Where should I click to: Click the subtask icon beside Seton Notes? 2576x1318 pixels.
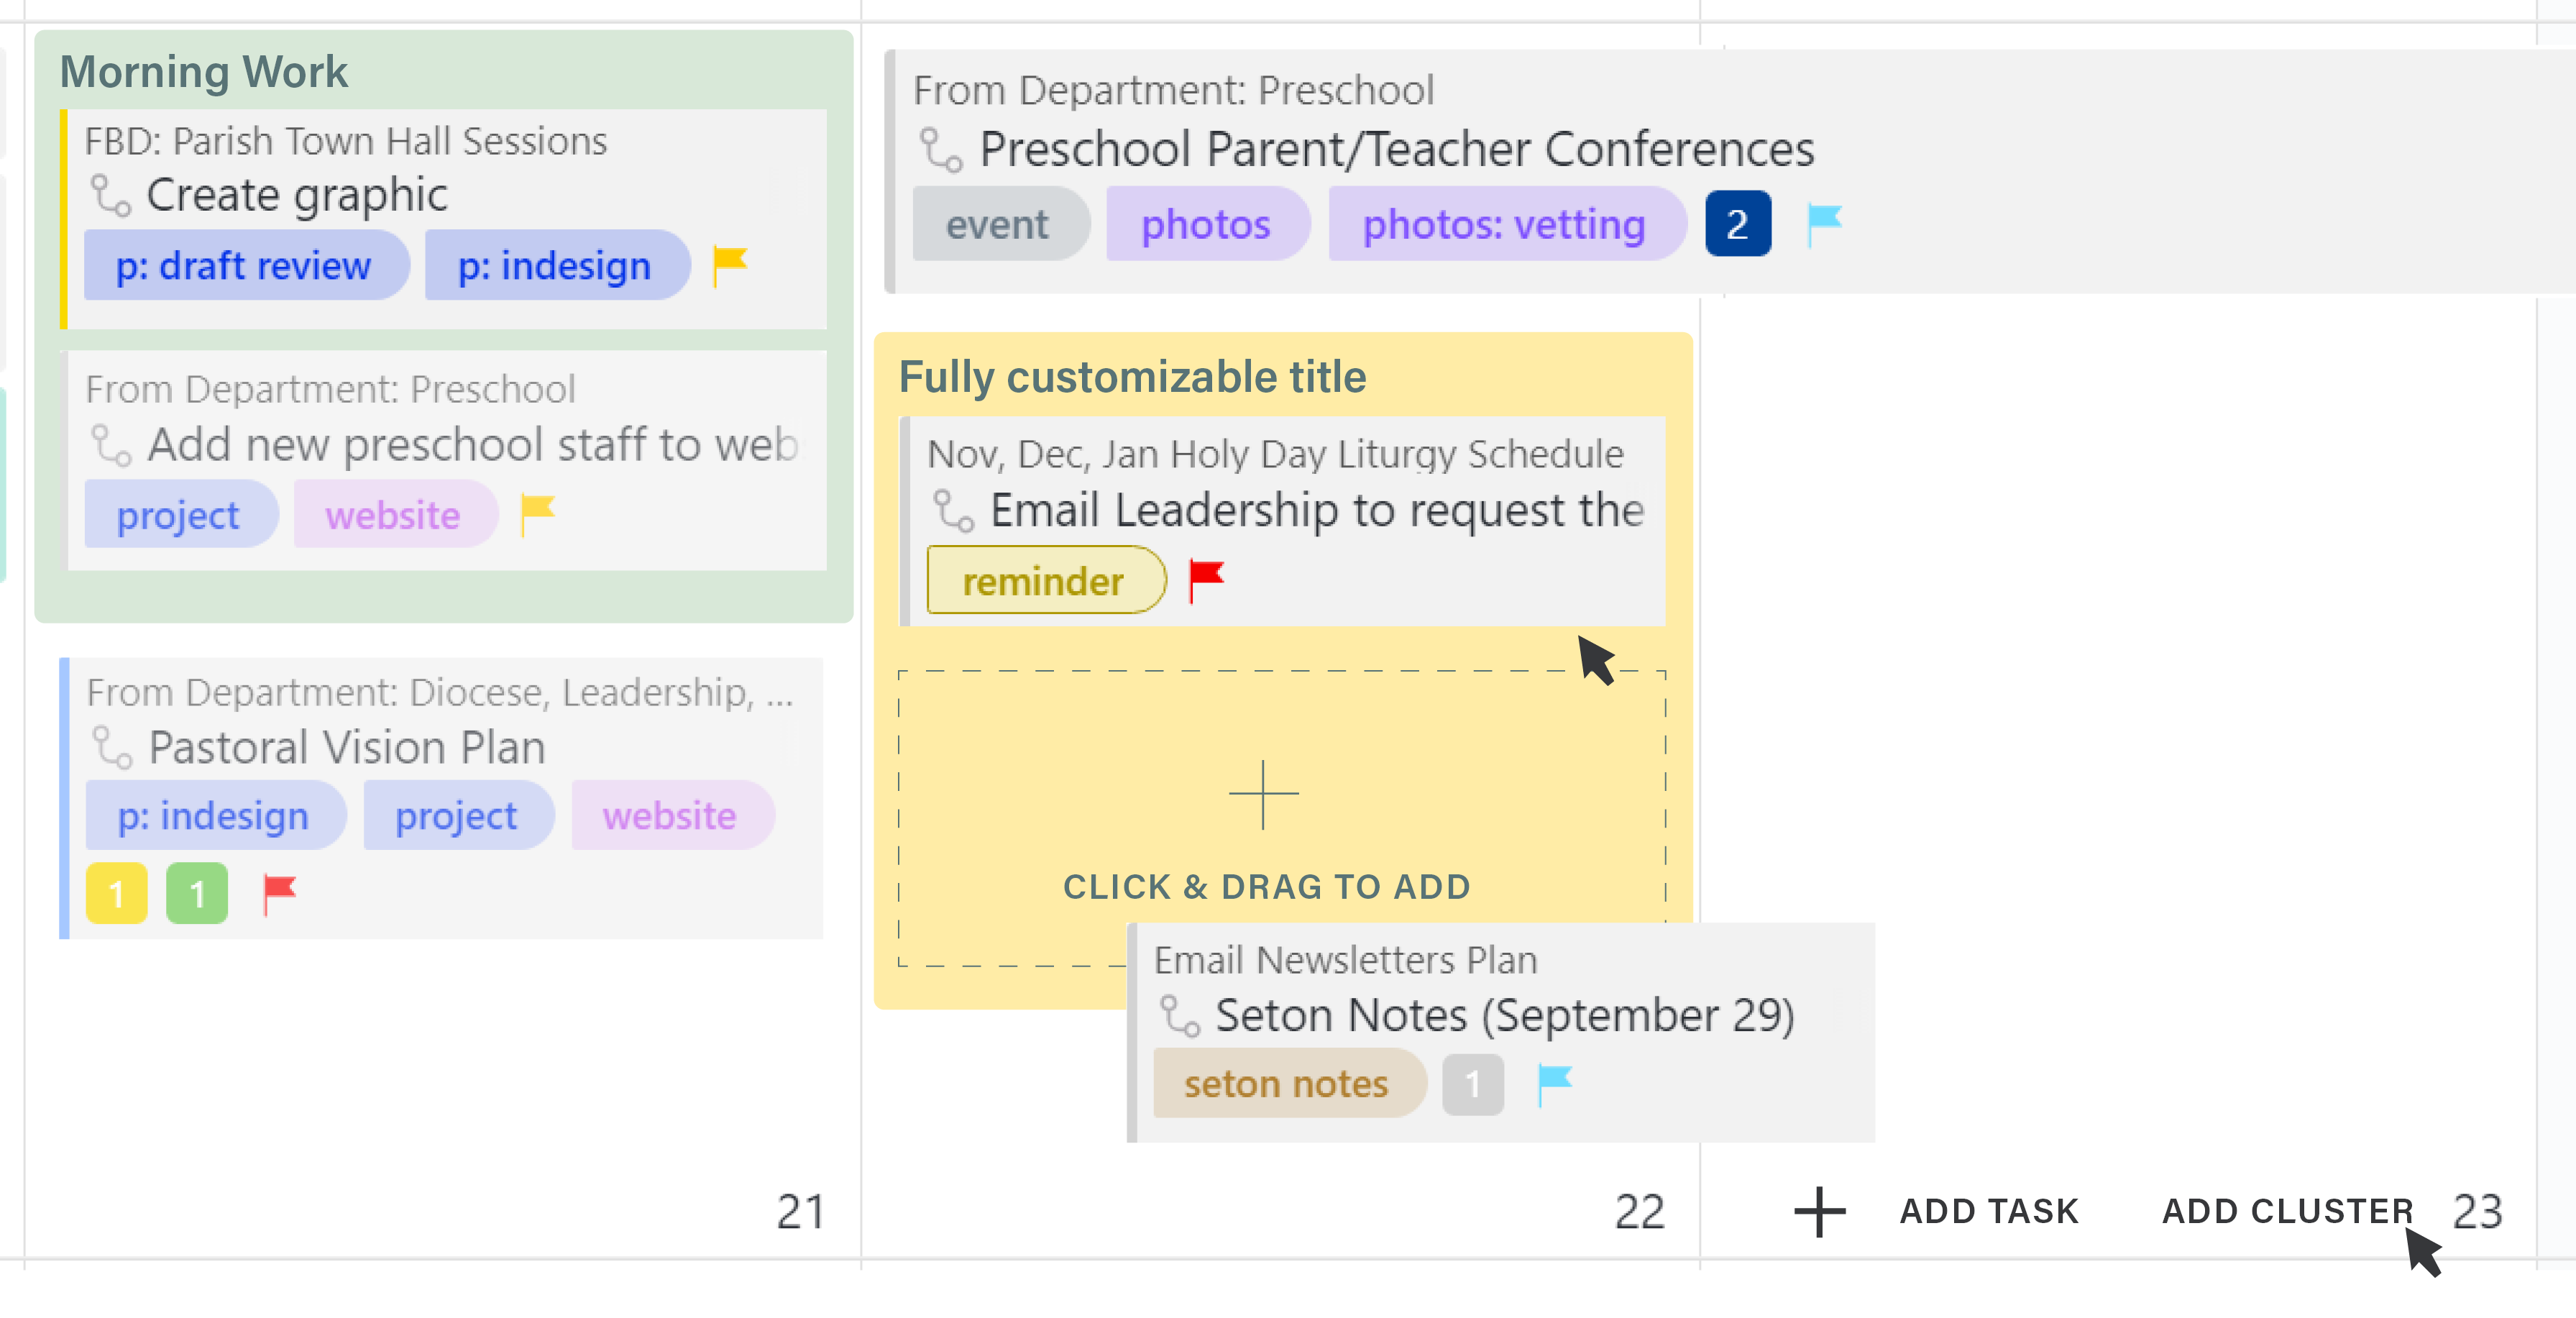pyautogui.click(x=1180, y=1015)
